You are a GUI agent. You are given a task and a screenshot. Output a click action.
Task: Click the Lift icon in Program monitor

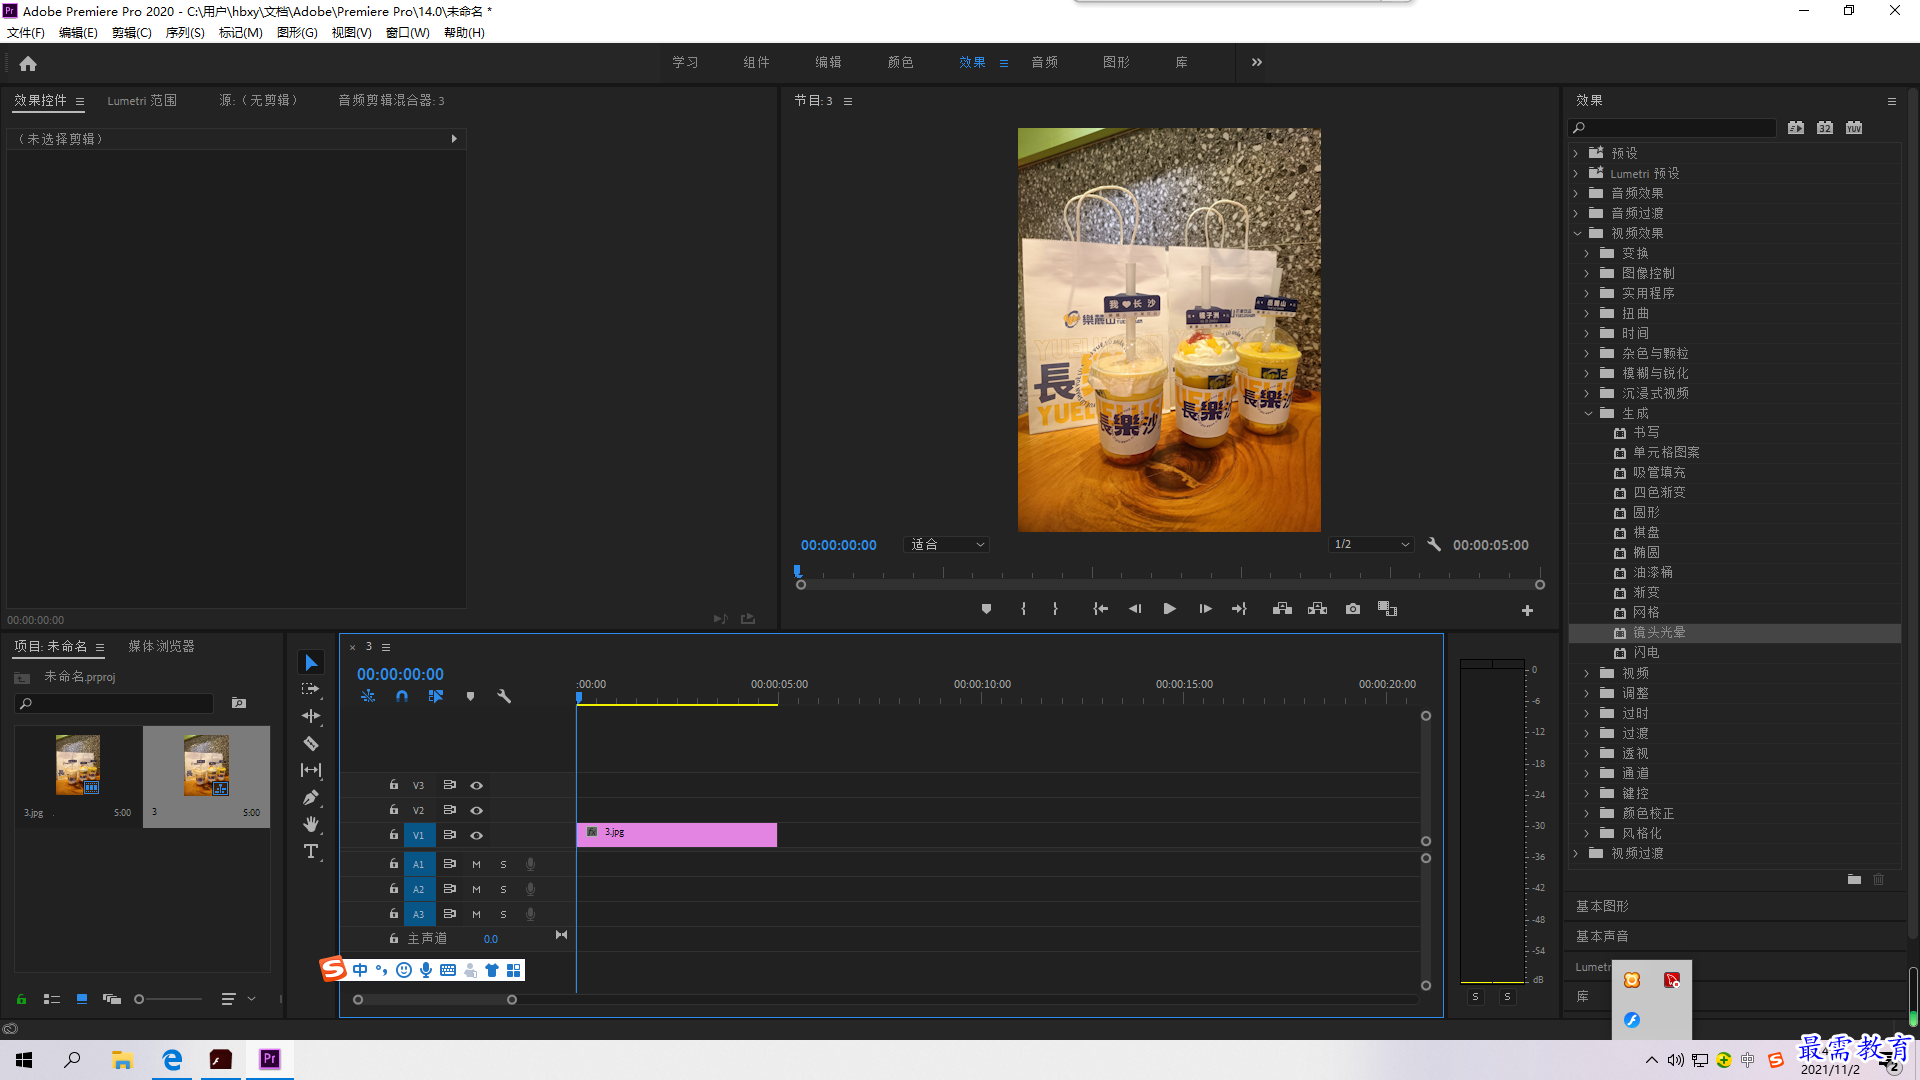pos(1282,609)
